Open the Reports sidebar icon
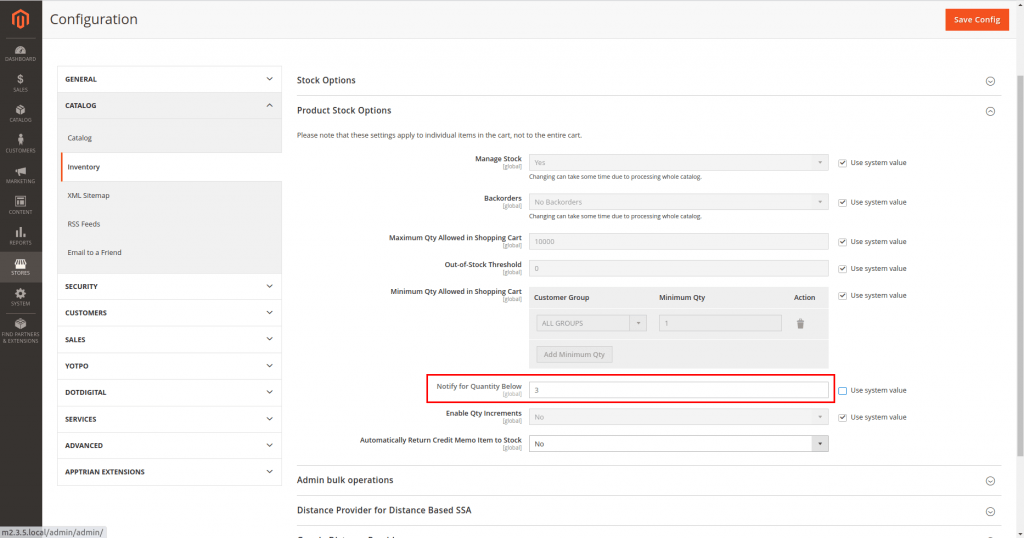This screenshot has width=1024, height=538. point(20,236)
